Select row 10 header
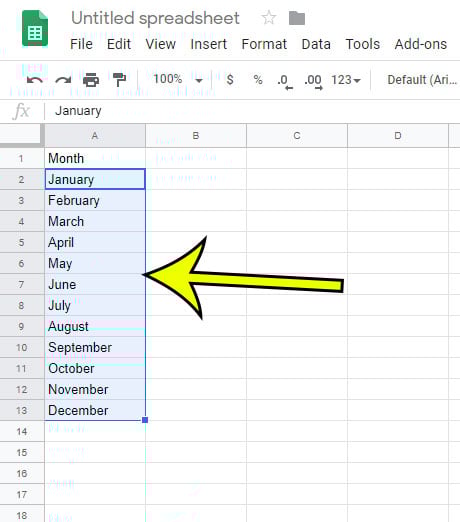This screenshot has width=460, height=522. (22, 347)
